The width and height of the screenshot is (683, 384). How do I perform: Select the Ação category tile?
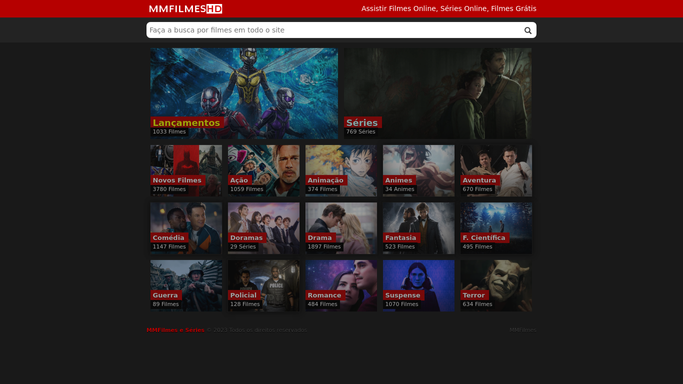point(264,171)
